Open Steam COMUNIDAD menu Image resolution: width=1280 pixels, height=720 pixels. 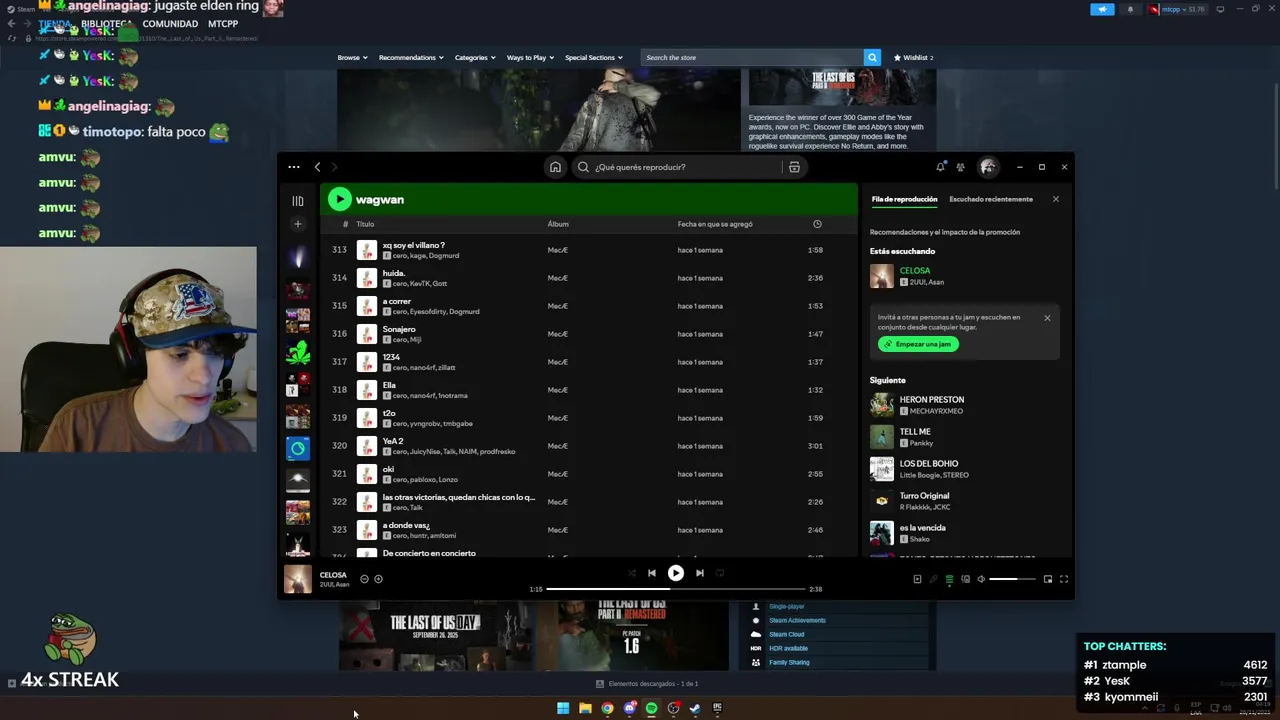[170, 23]
